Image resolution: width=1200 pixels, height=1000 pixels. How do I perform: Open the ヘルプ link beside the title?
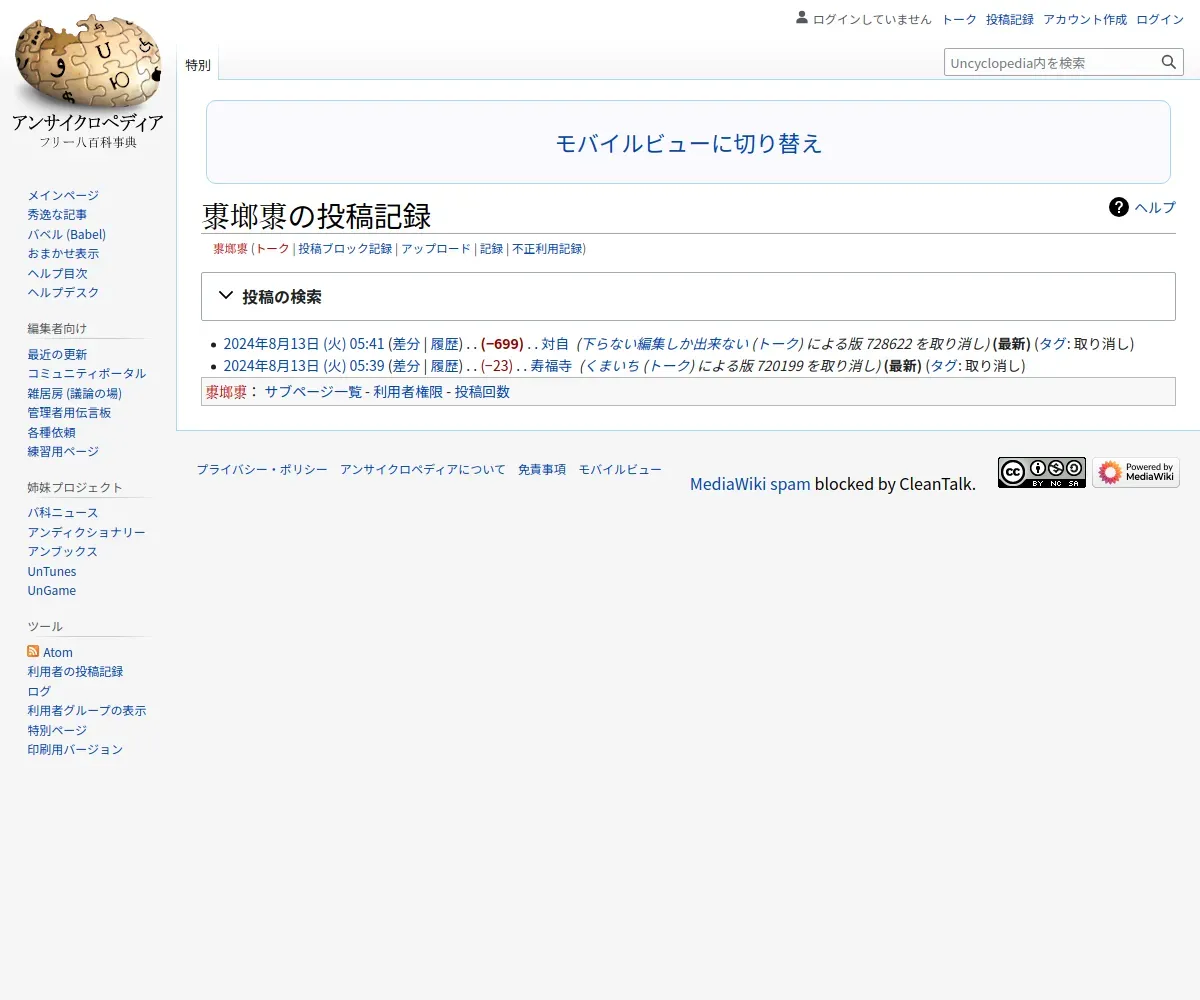click(x=1155, y=207)
